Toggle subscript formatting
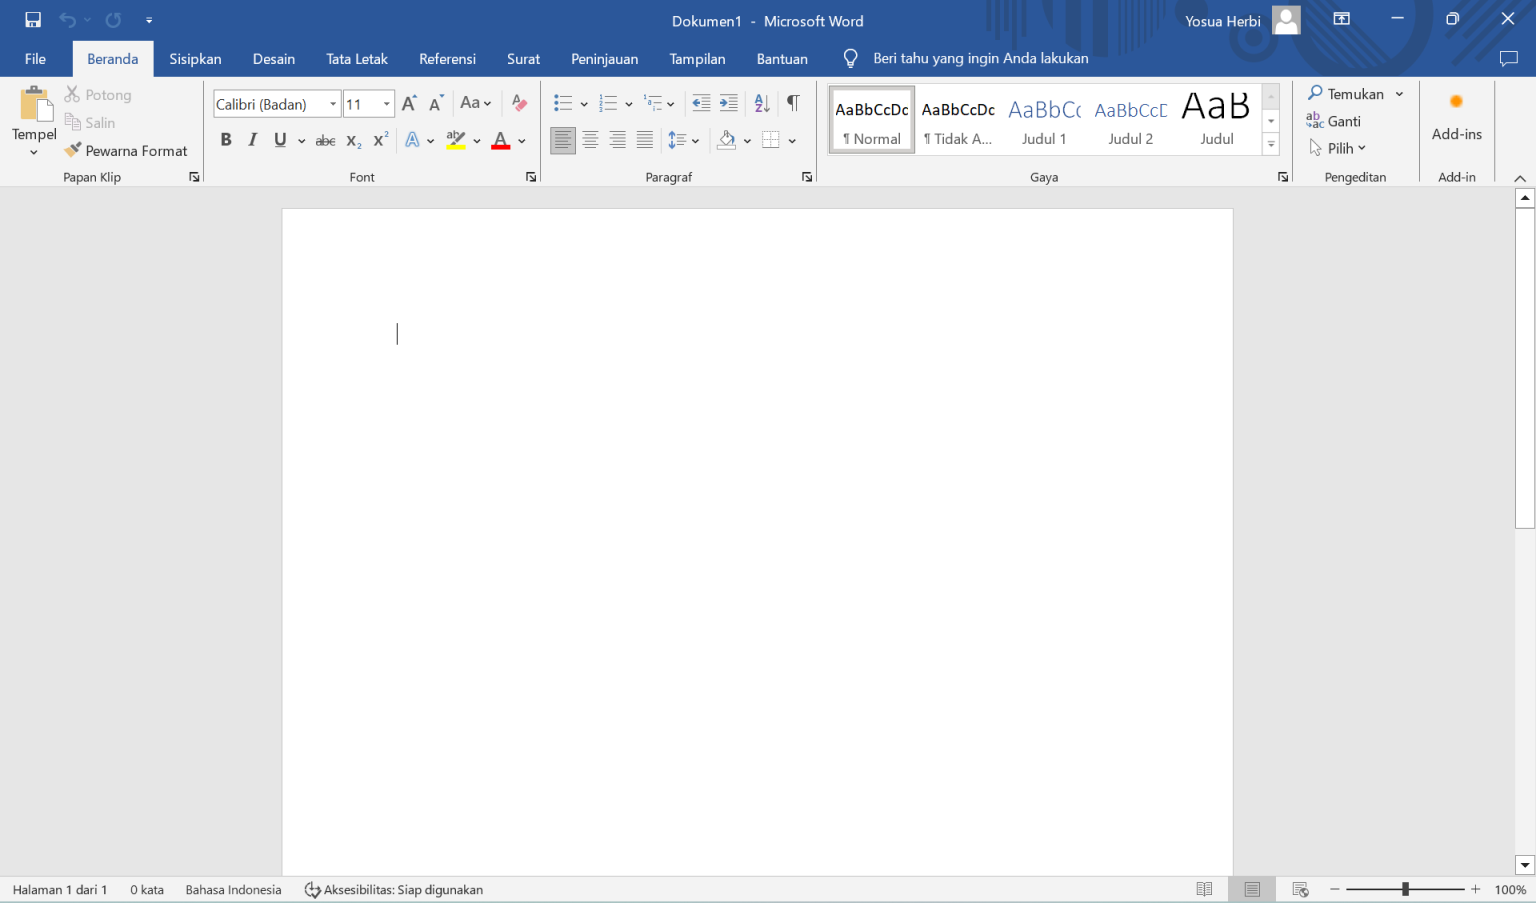This screenshot has width=1536, height=903. [x=353, y=140]
